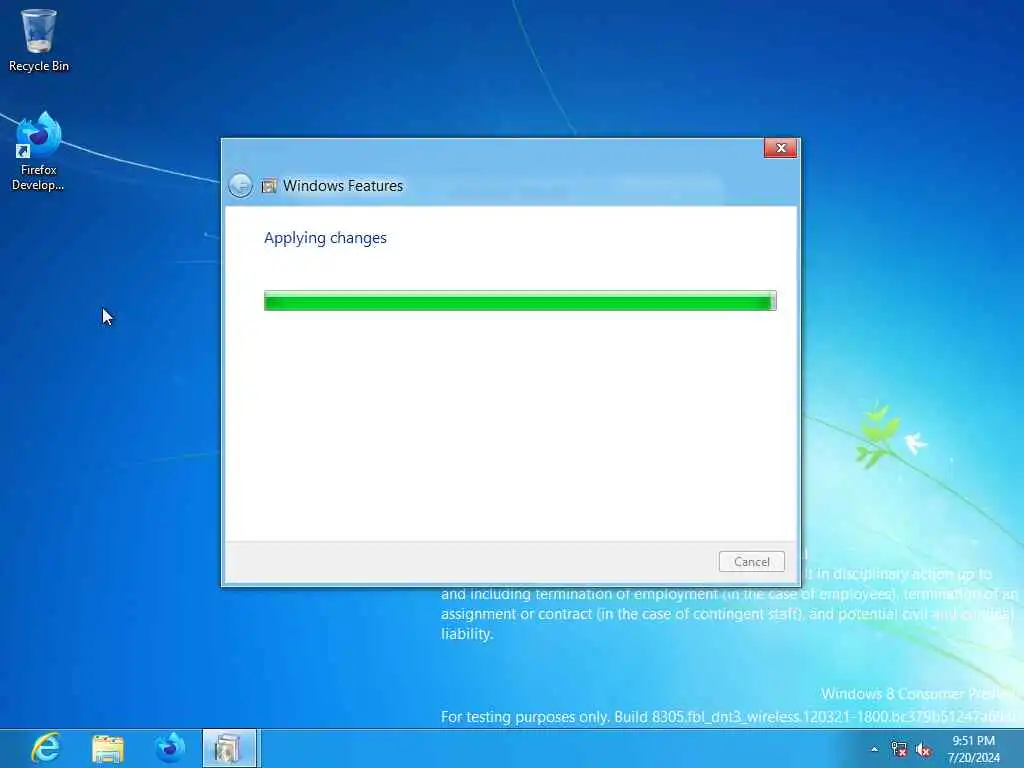
Task: Cancel the Applying changes operation
Action: pyautogui.click(x=751, y=562)
